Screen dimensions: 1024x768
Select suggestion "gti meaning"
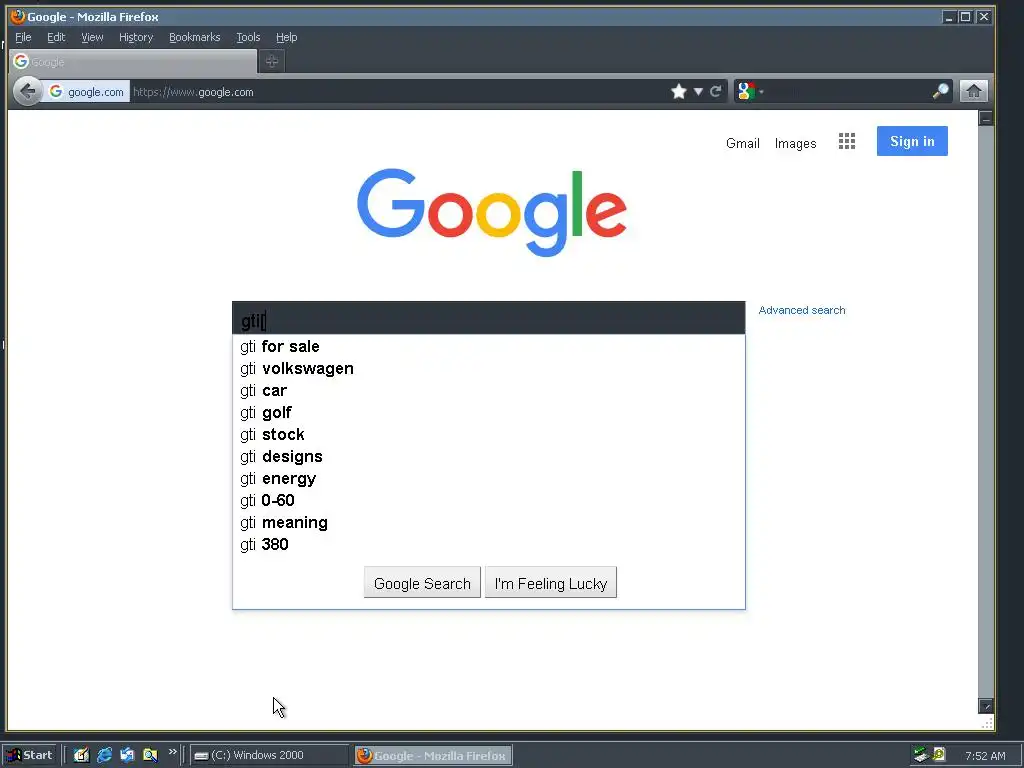click(488, 522)
